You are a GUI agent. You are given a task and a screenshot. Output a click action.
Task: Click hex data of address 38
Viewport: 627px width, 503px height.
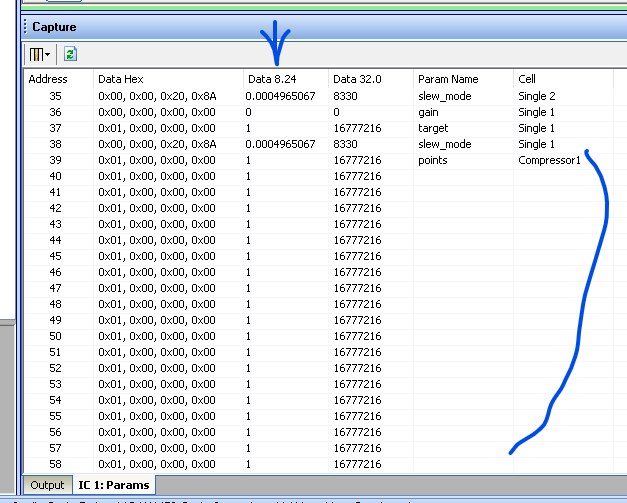(157, 144)
